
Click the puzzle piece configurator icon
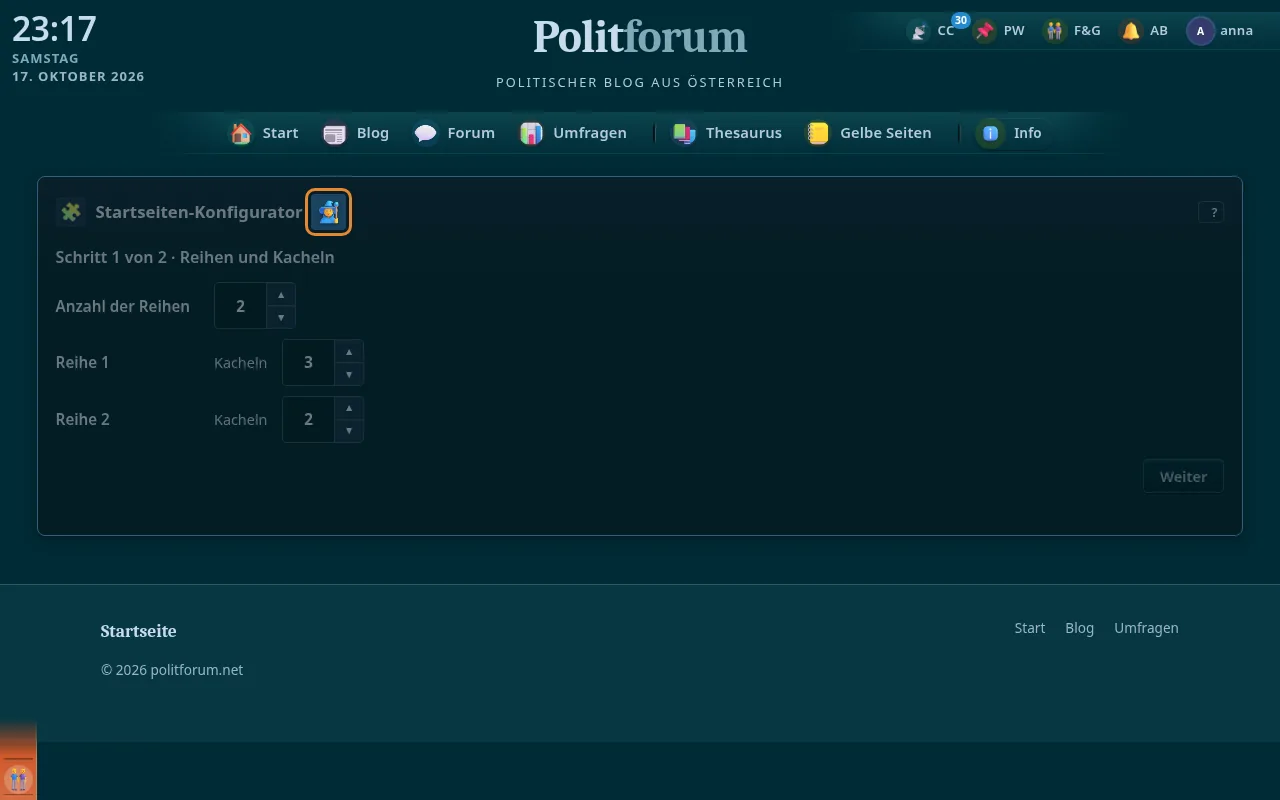point(71,212)
